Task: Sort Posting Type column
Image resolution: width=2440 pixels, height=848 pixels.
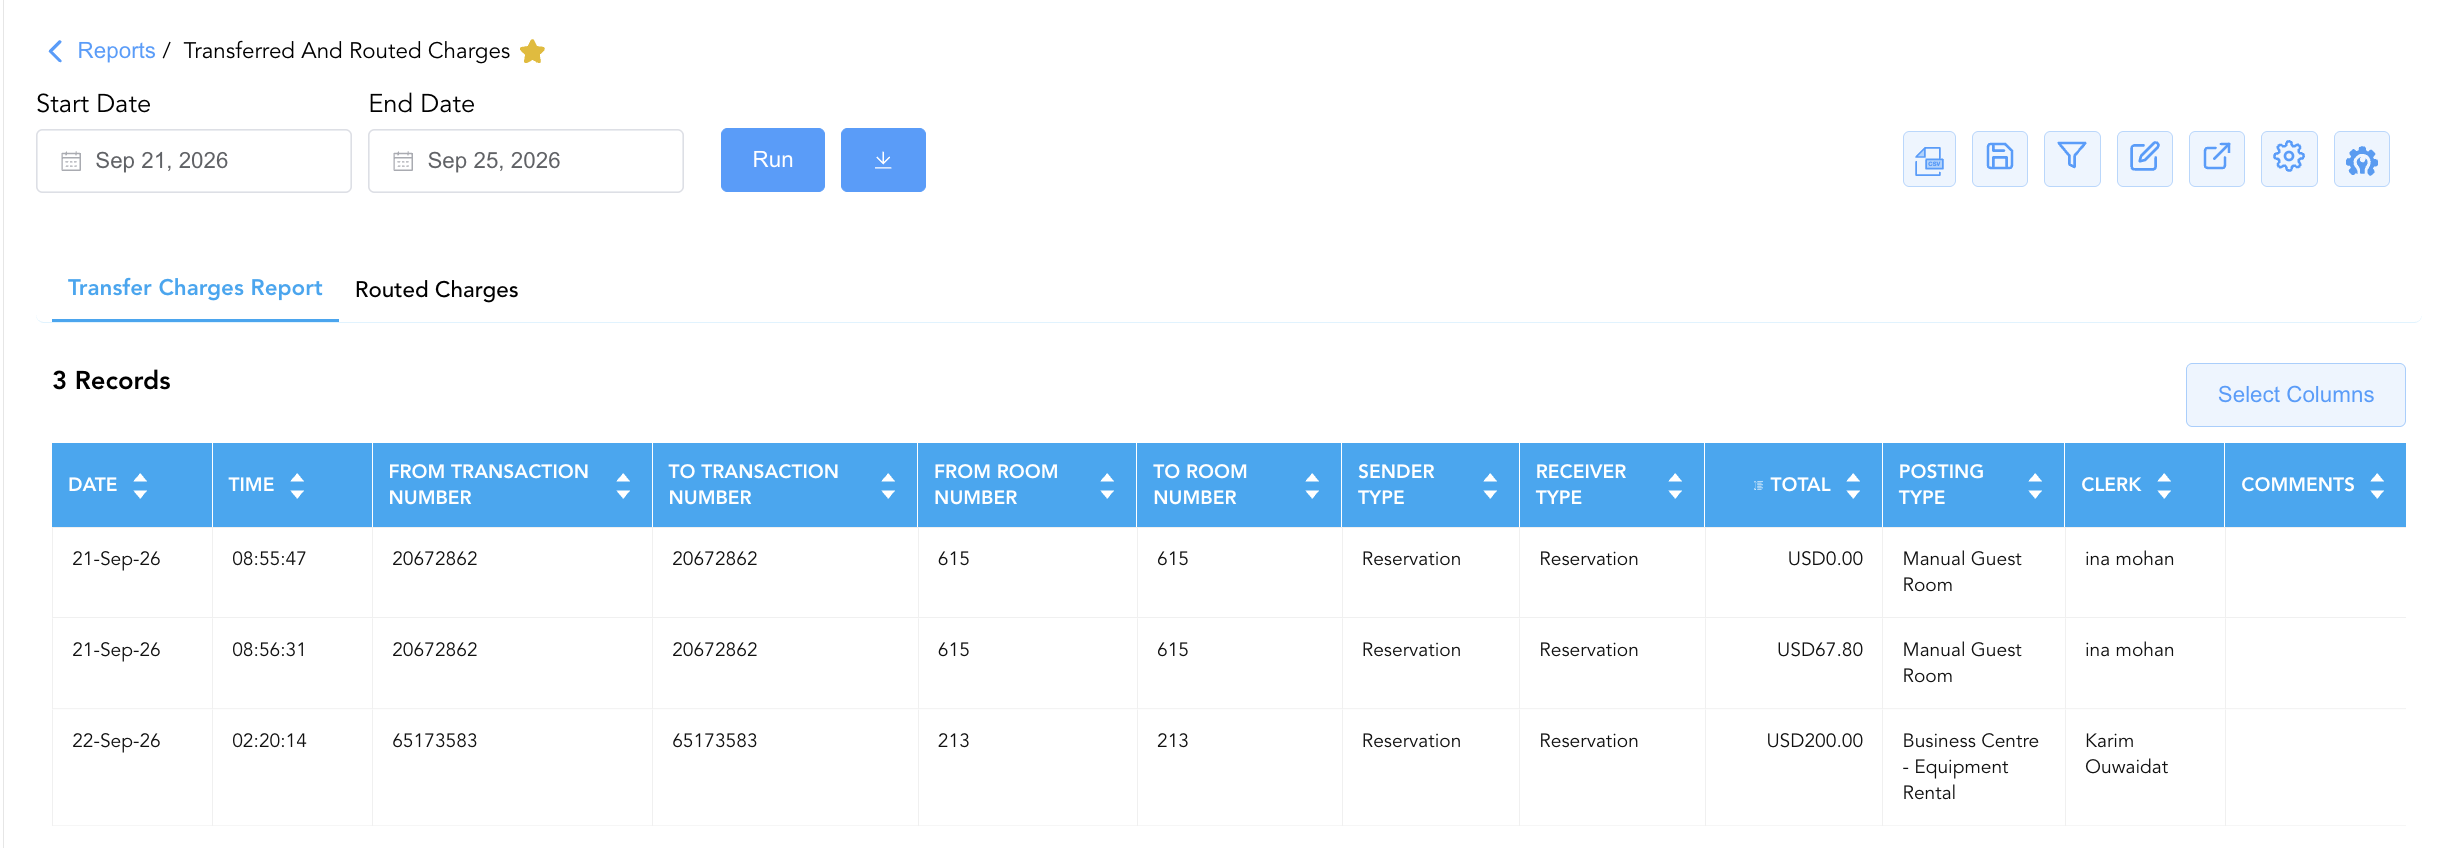Action: click(2035, 485)
